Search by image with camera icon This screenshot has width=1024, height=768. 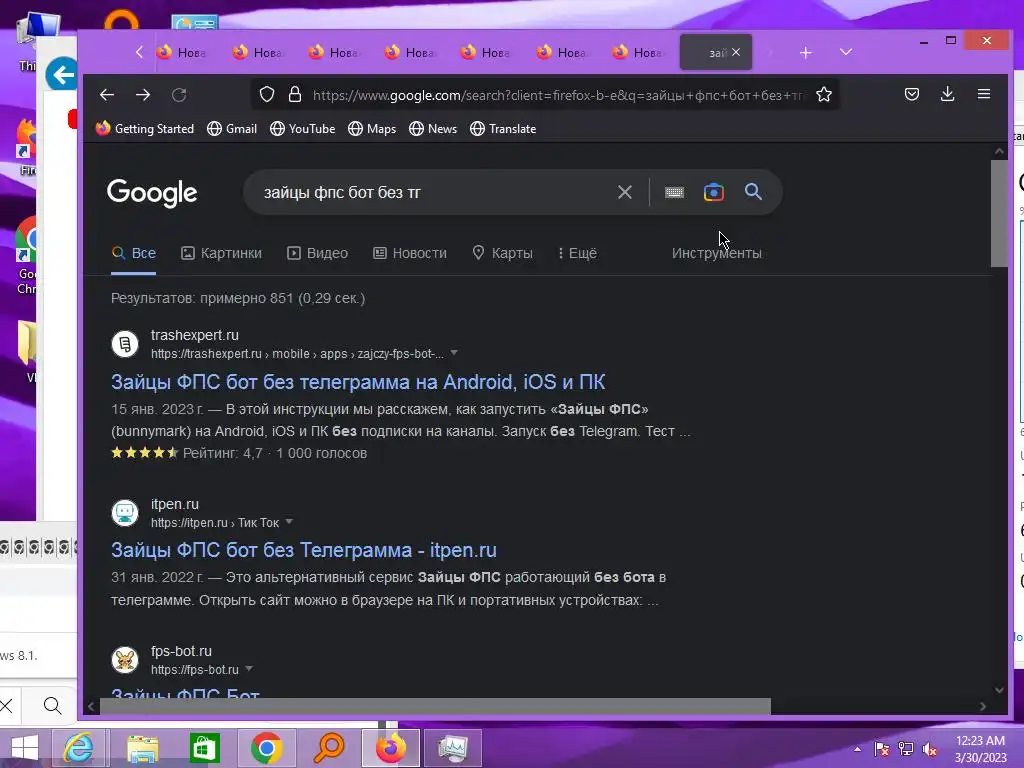tap(714, 192)
